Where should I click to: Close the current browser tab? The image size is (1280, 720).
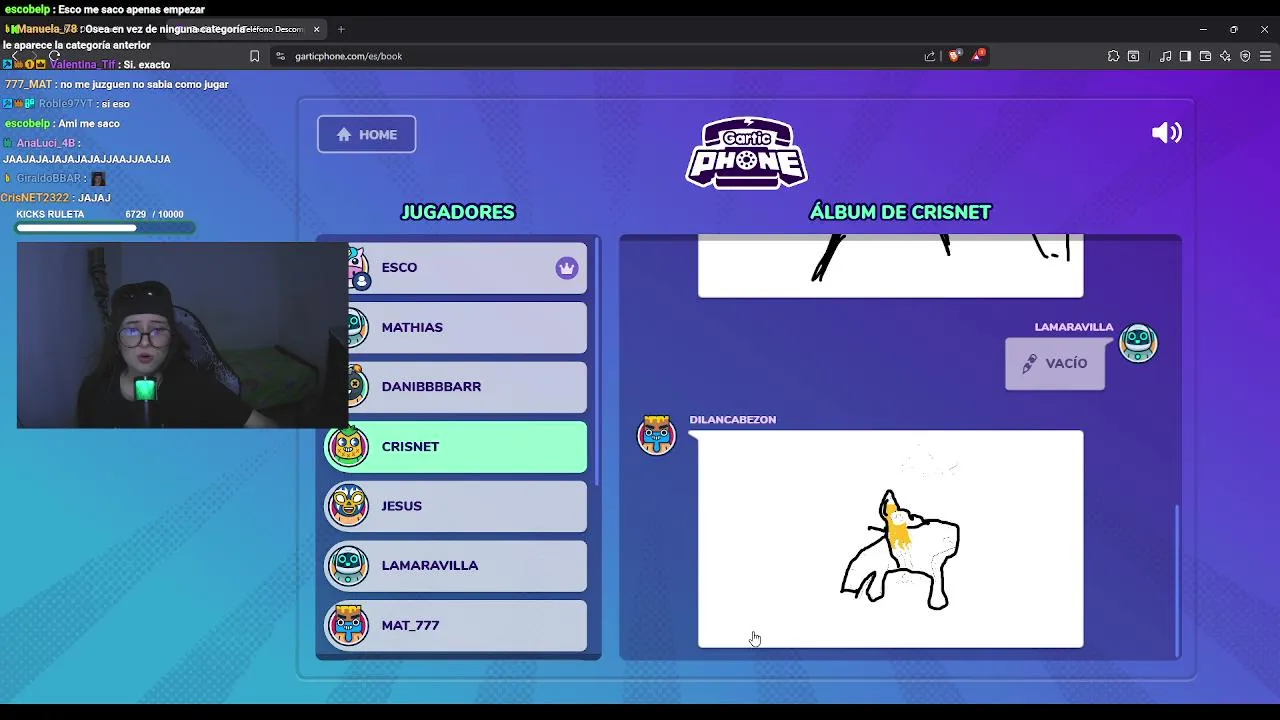316,29
